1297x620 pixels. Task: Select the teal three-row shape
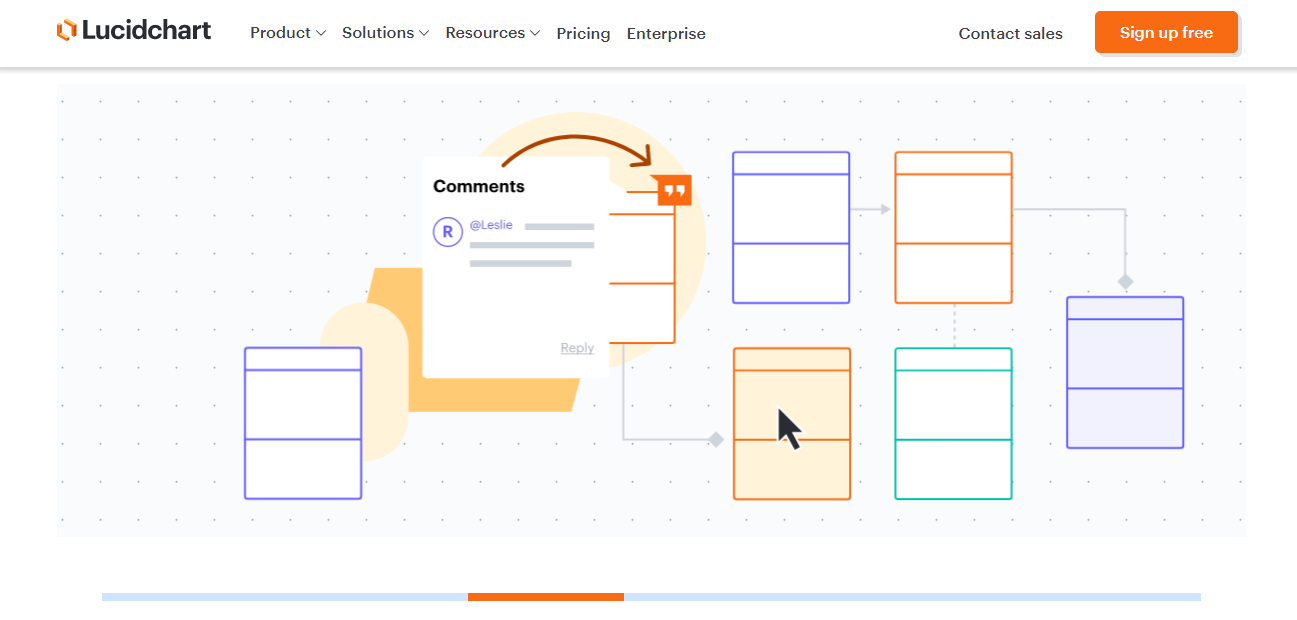(953, 423)
